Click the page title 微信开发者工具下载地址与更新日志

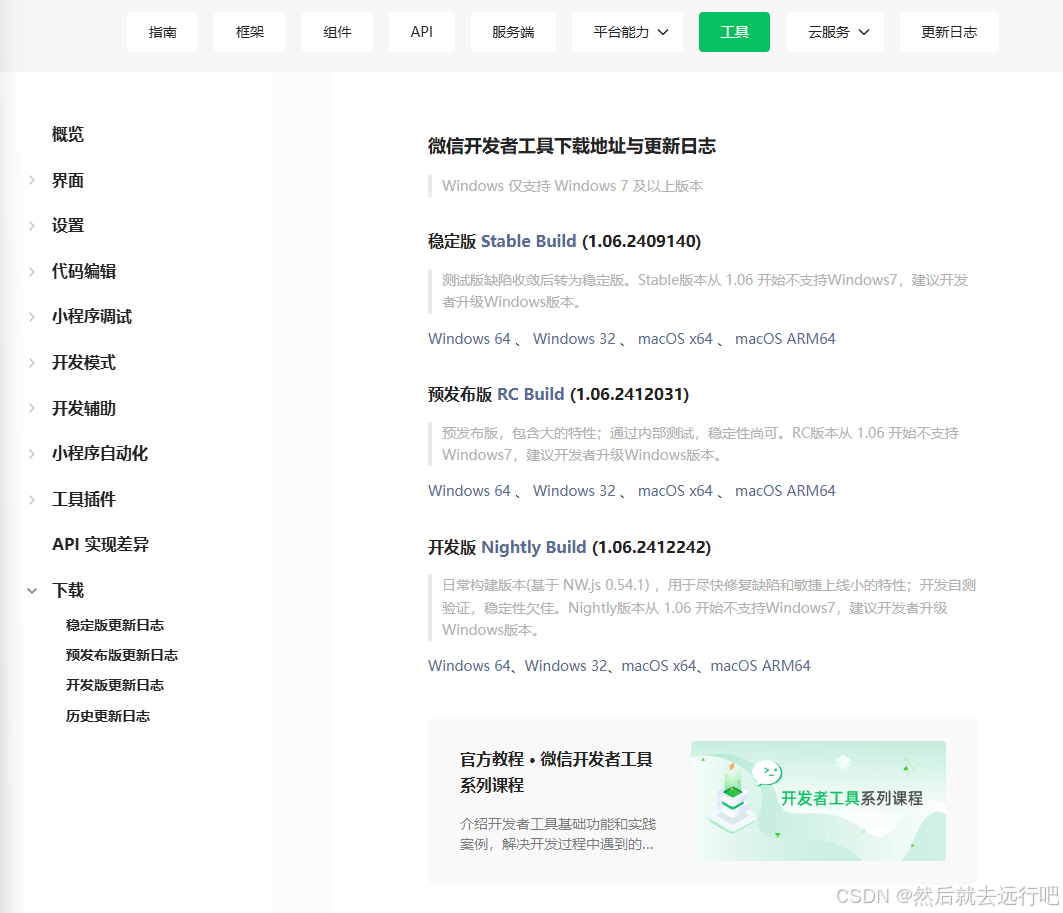pos(571,146)
